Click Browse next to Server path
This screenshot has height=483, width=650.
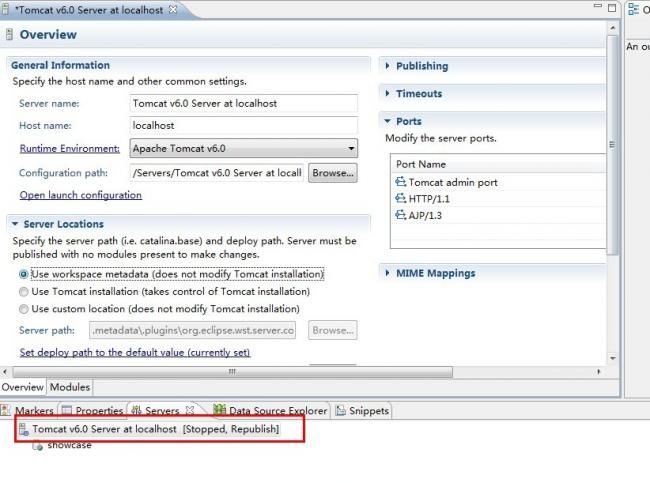pyautogui.click(x=332, y=330)
